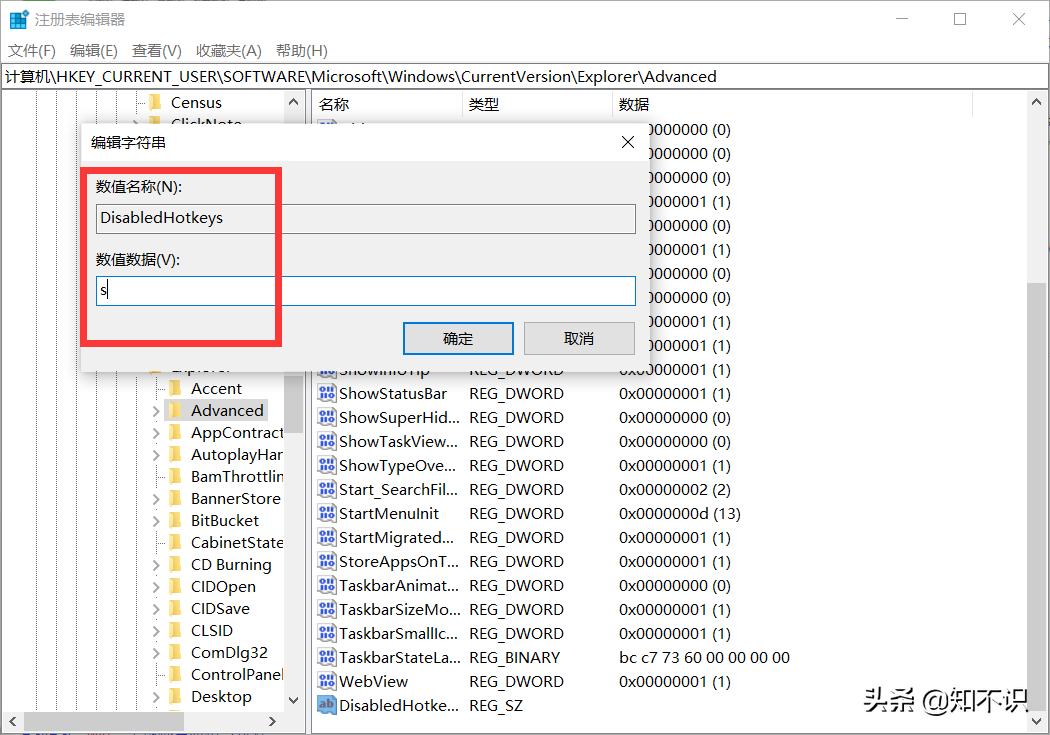Click the ShowStatusBar DWORD value icon
Screen dimensions: 1050x735
326,394
